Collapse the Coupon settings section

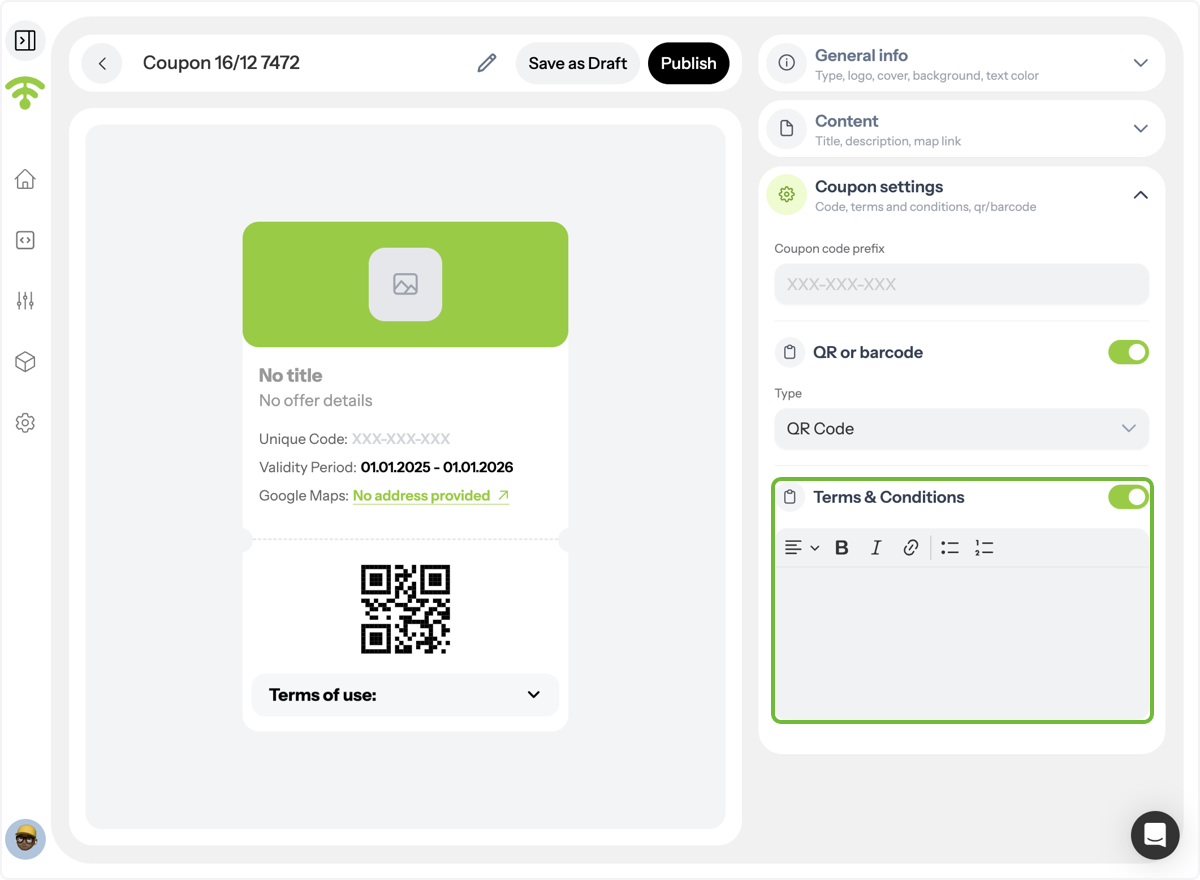coord(1141,195)
